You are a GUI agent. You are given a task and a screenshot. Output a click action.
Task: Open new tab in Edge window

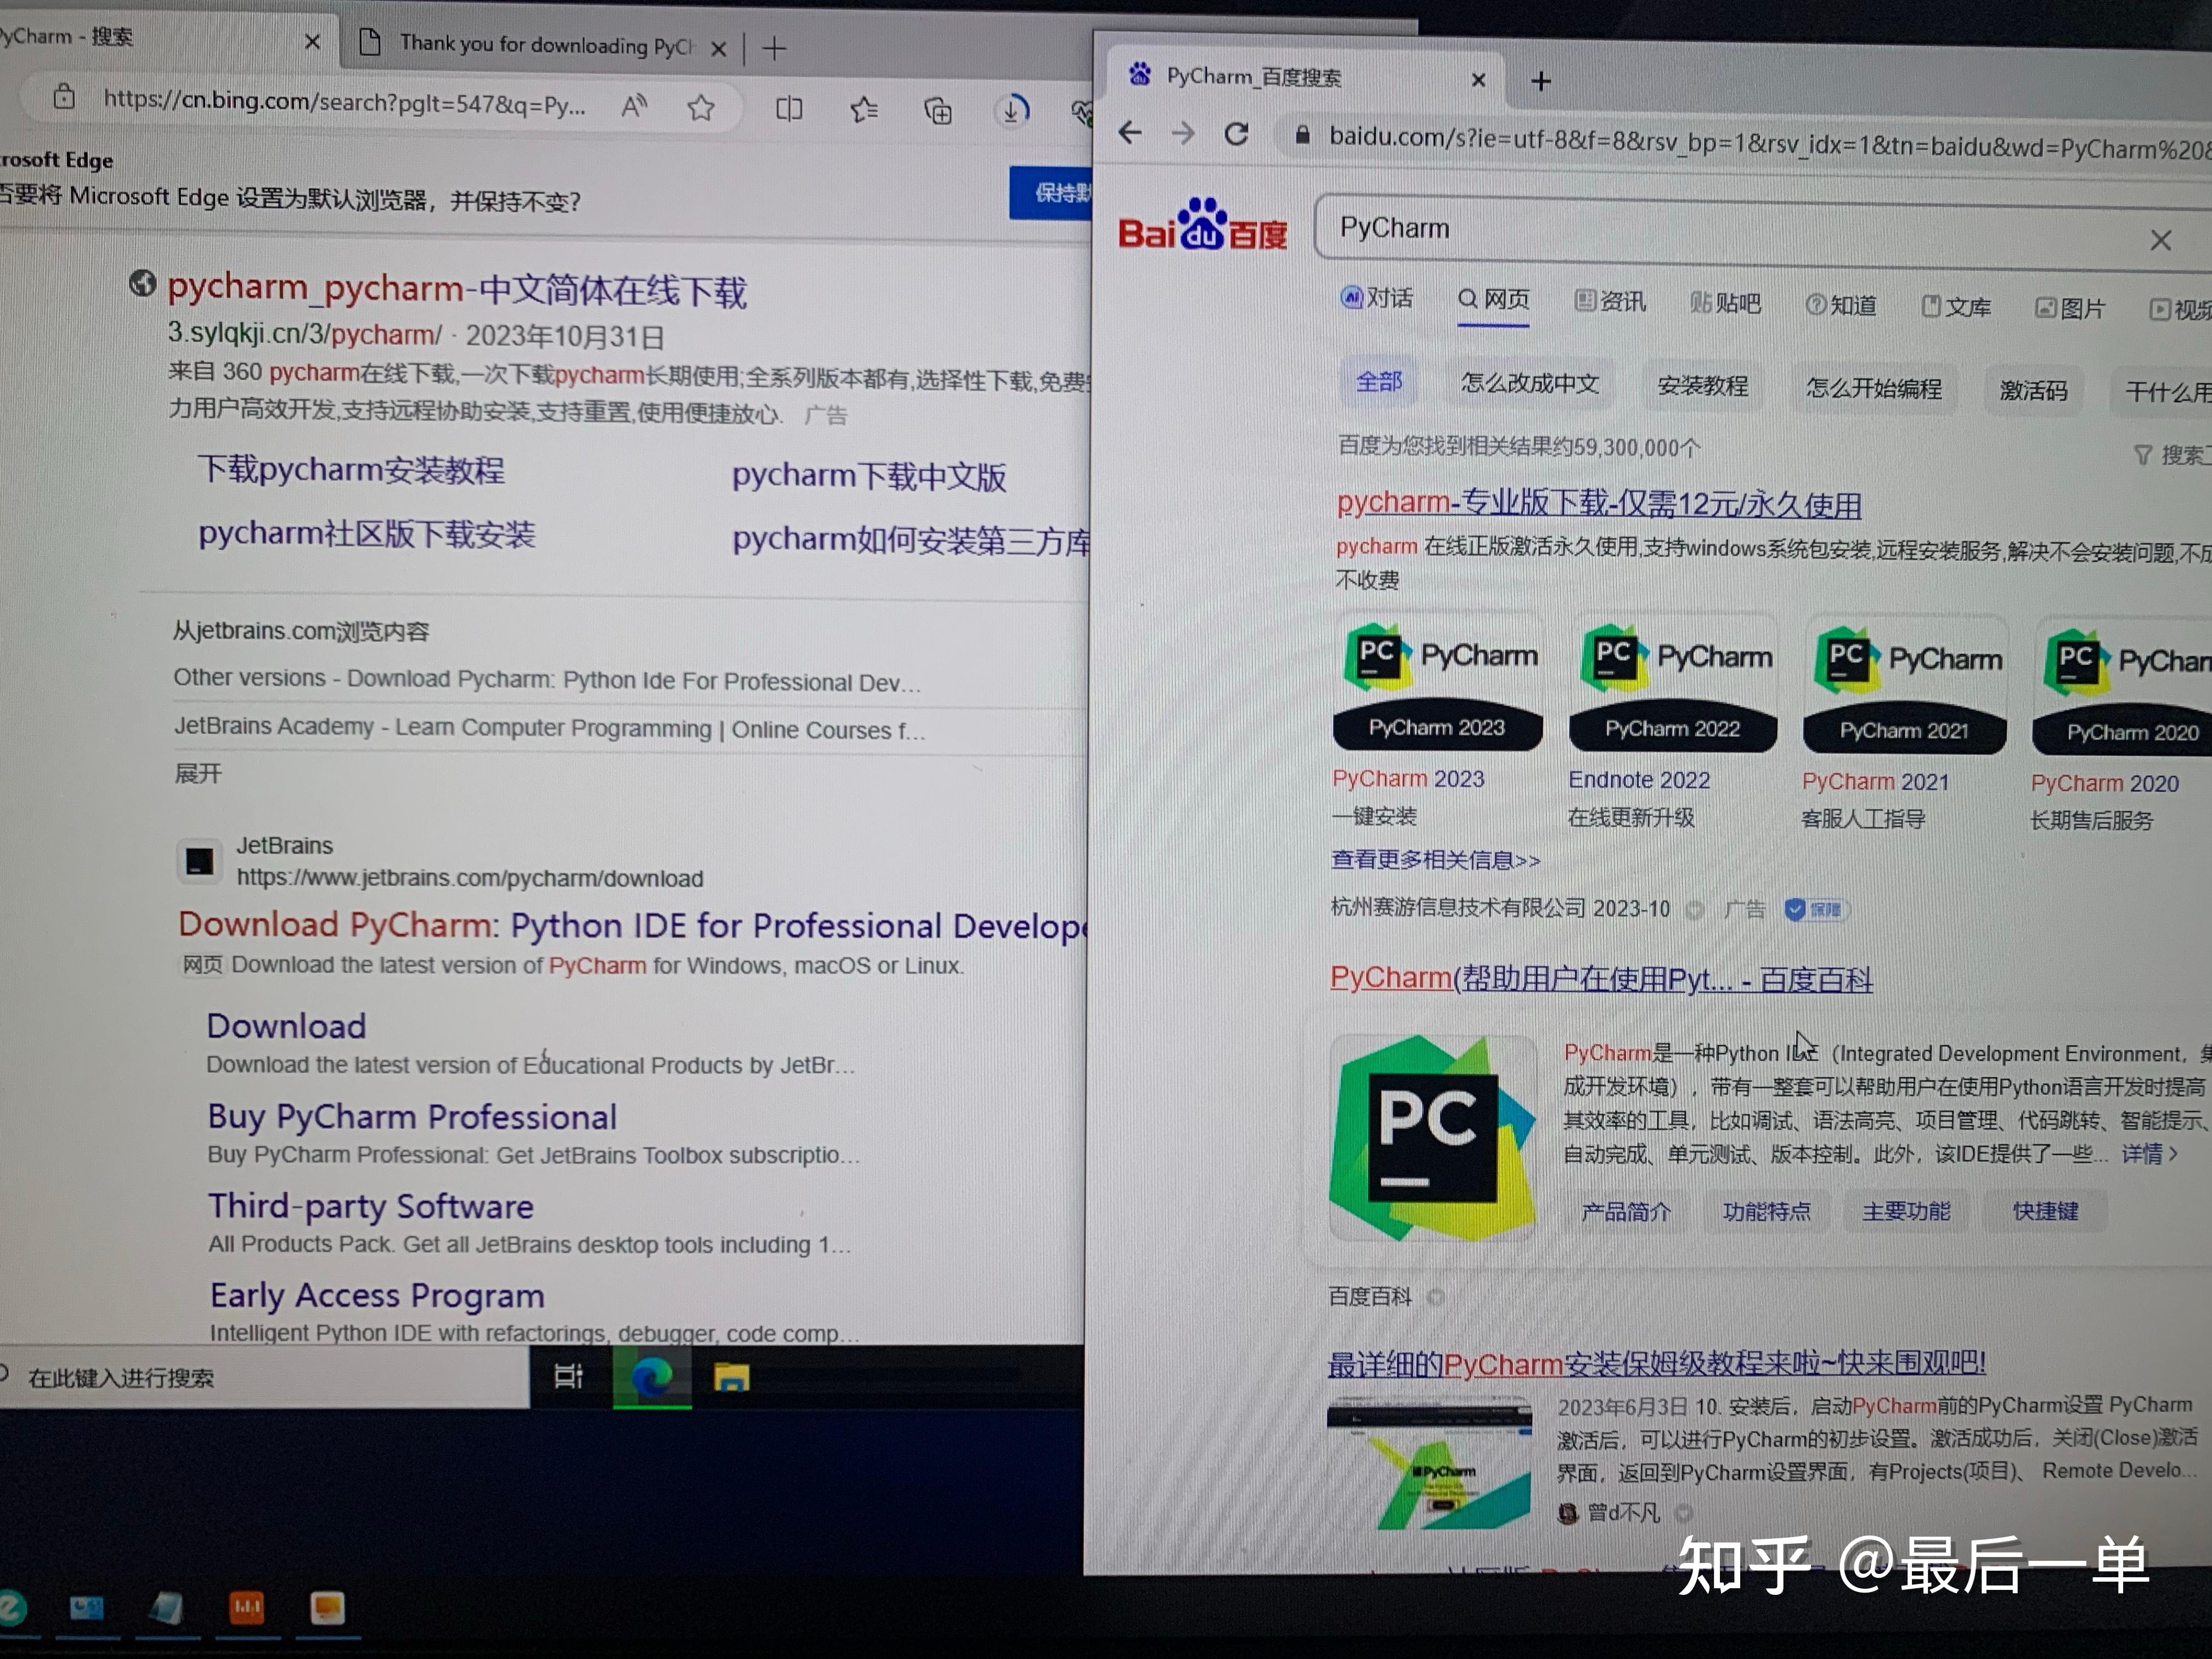774,48
